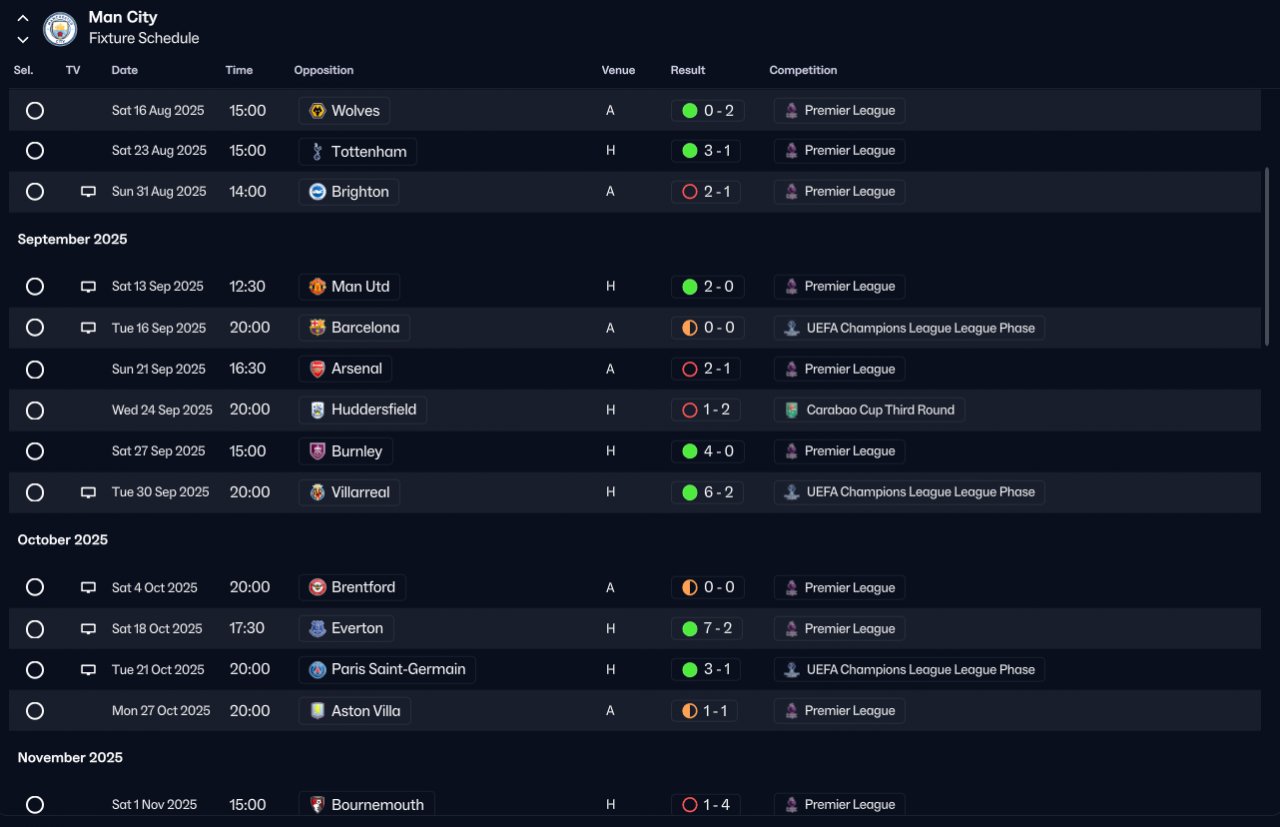Click Champions League icon on Villarreal row
Image resolution: width=1280 pixels, height=827 pixels.
pos(792,492)
